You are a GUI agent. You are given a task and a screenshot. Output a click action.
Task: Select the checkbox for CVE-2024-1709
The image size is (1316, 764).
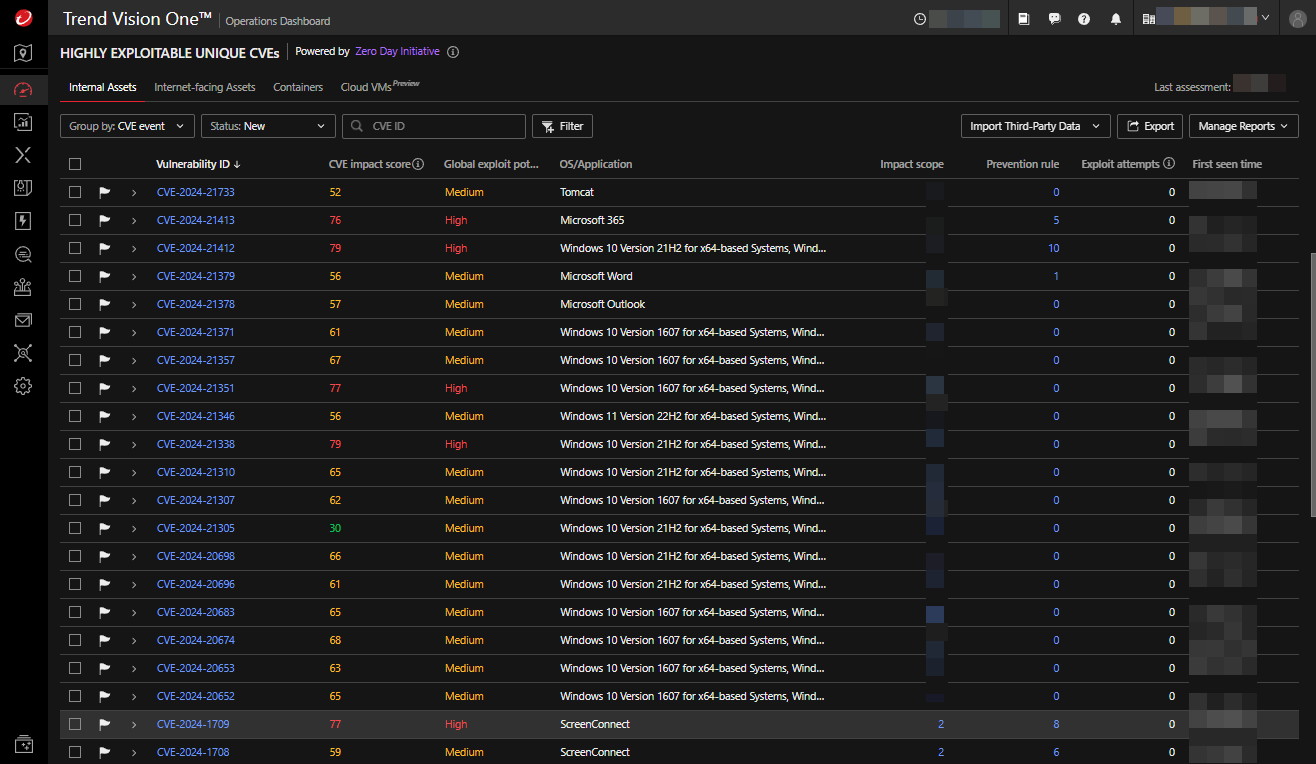pos(75,724)
